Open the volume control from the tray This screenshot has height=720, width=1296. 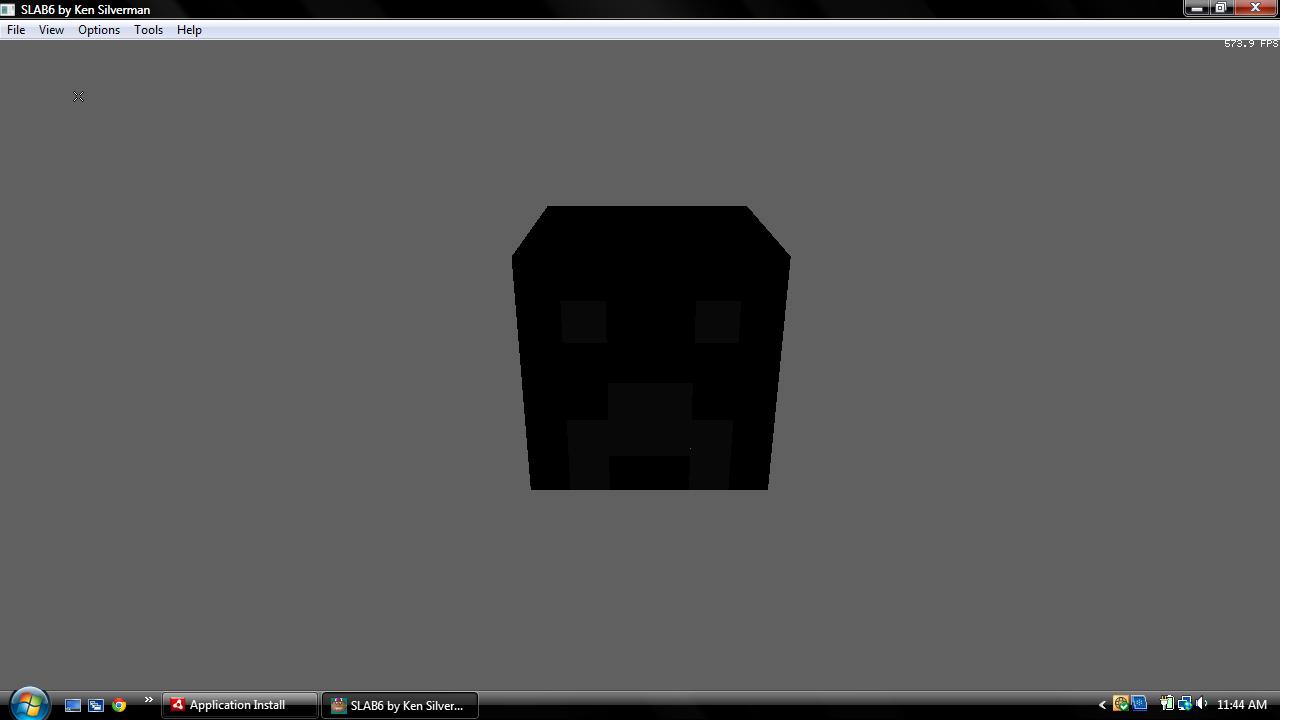pyautogui.click(x=1201, y=704)
